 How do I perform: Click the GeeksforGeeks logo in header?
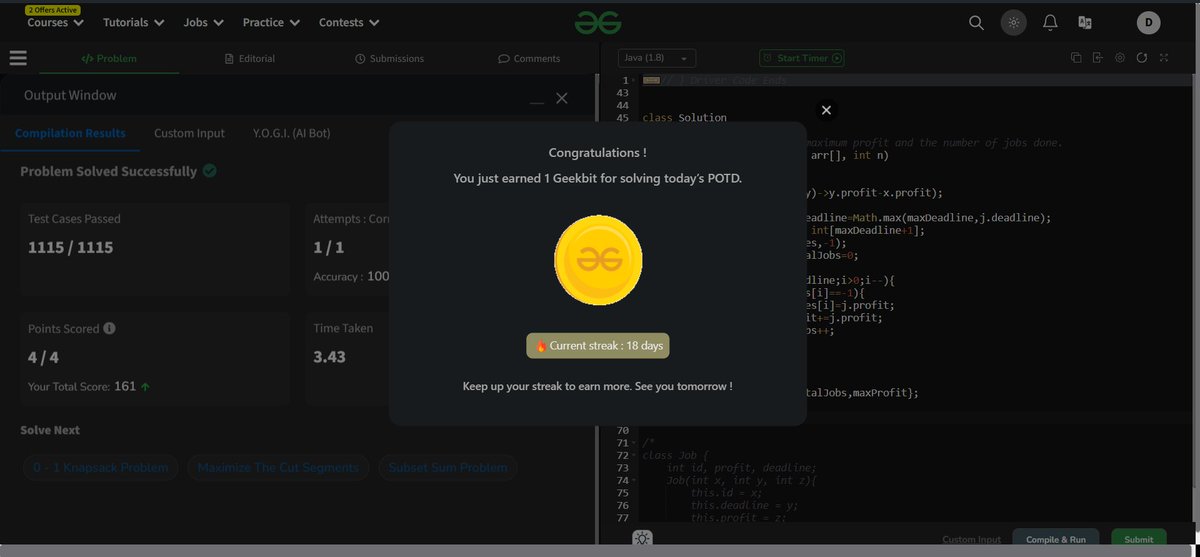click(x=599, y=22)
